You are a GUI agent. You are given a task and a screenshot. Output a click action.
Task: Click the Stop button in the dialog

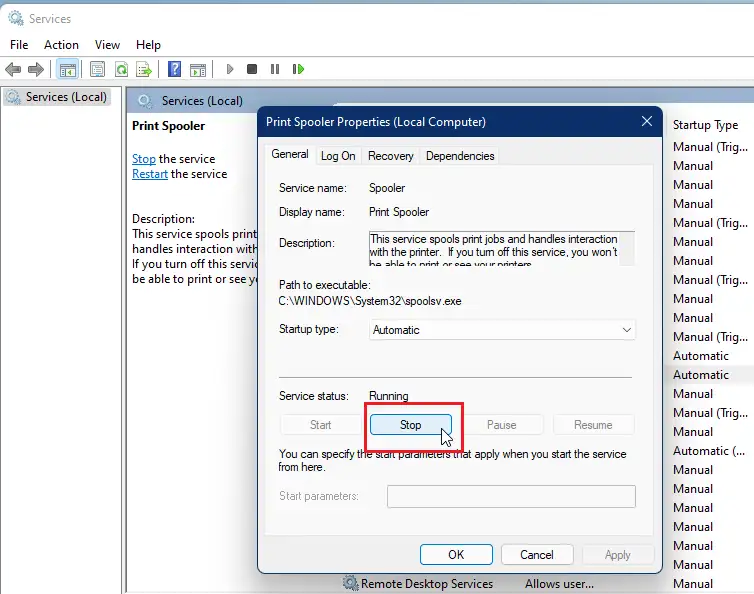click(x=411, y=425)
